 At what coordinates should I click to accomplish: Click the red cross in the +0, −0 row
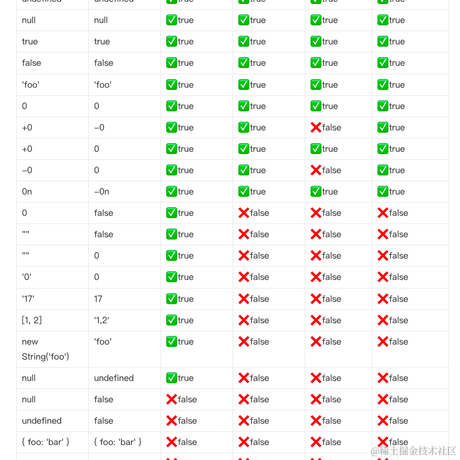click(316, 127)
